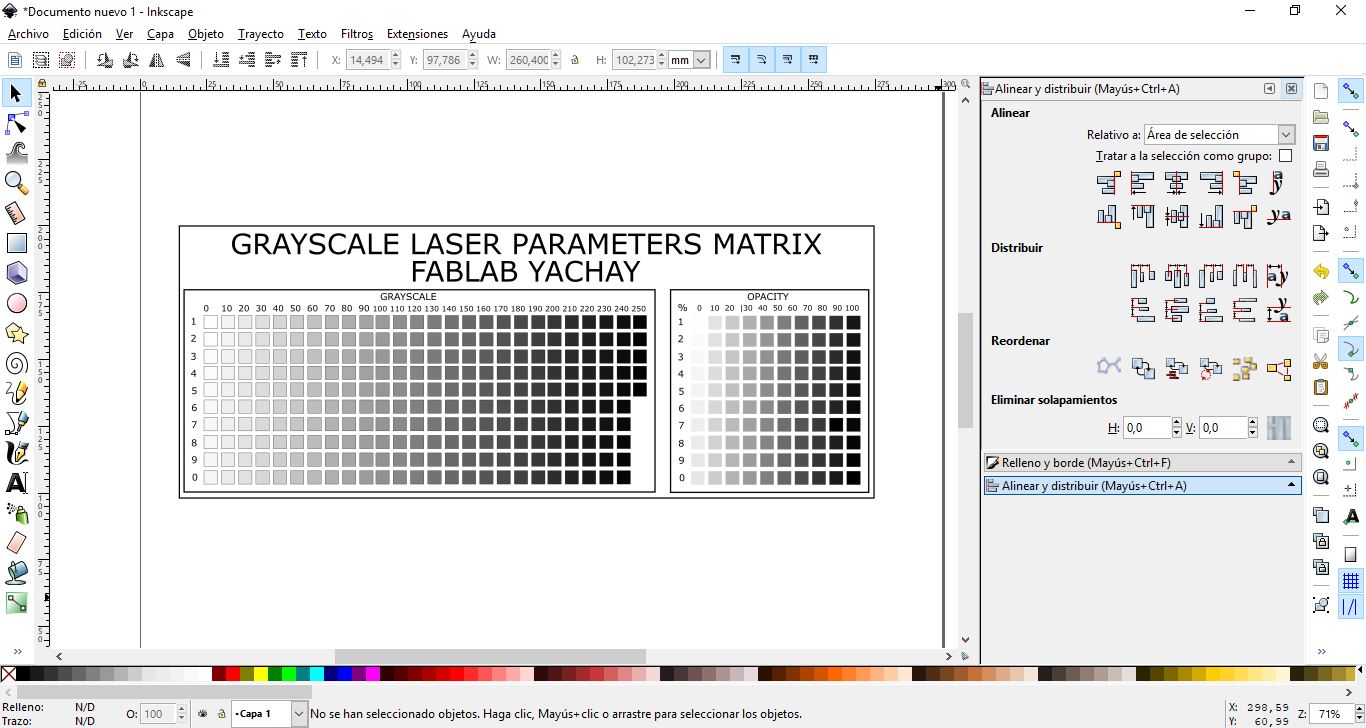Select the Node editing tool
This screenshot has height=728, width=1366.
16,123
